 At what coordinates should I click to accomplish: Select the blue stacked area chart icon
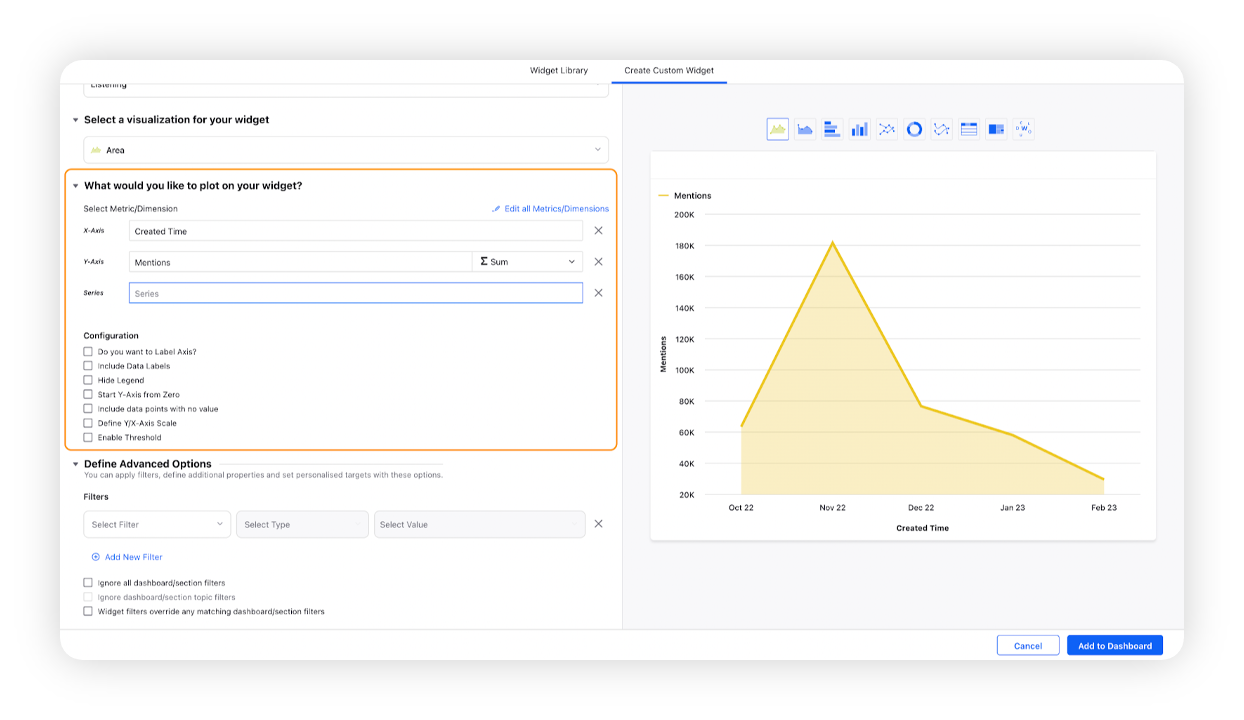(x=805, y=129)
